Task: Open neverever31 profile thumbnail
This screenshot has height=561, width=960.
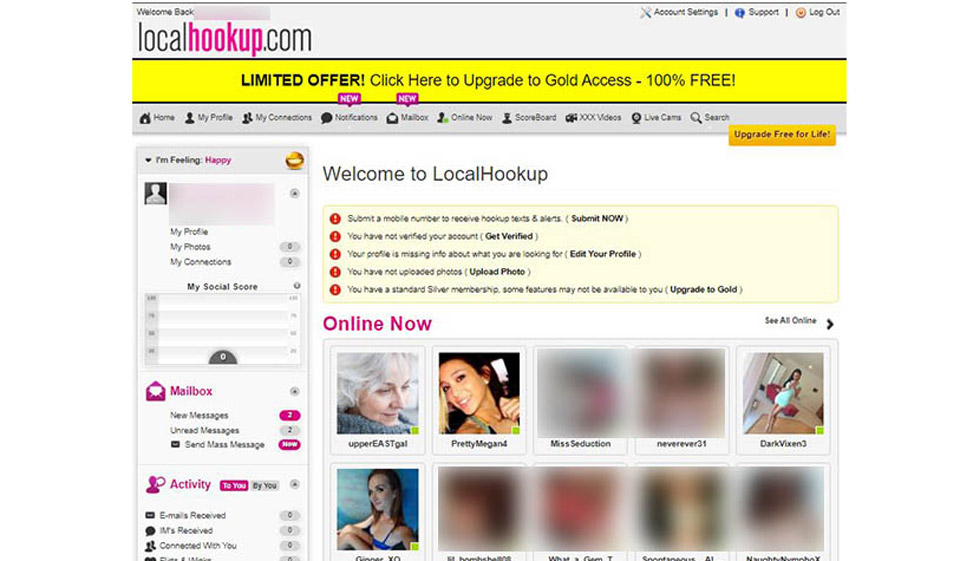Action: click(x=681, y=393)
